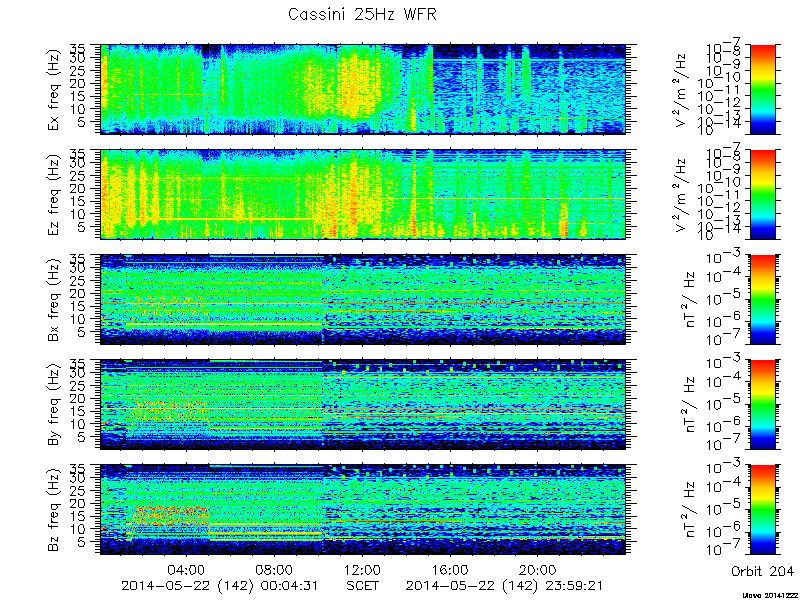
Task: Click the nT²/Hz unit label beside By colorbar
Action: pyautogui.click(x=689, y=405)
